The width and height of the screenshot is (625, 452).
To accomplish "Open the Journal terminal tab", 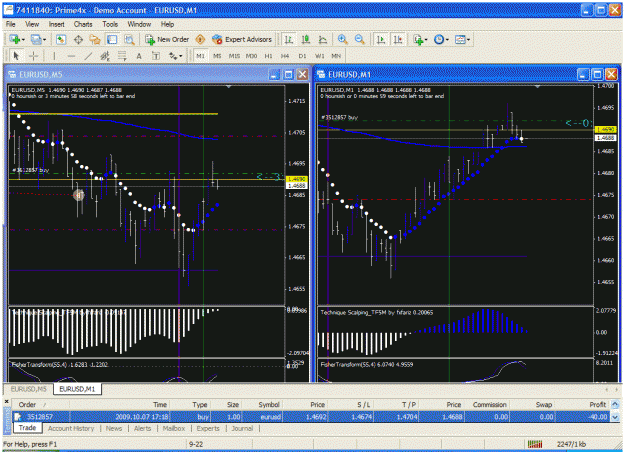I will (x=242, y=428).
